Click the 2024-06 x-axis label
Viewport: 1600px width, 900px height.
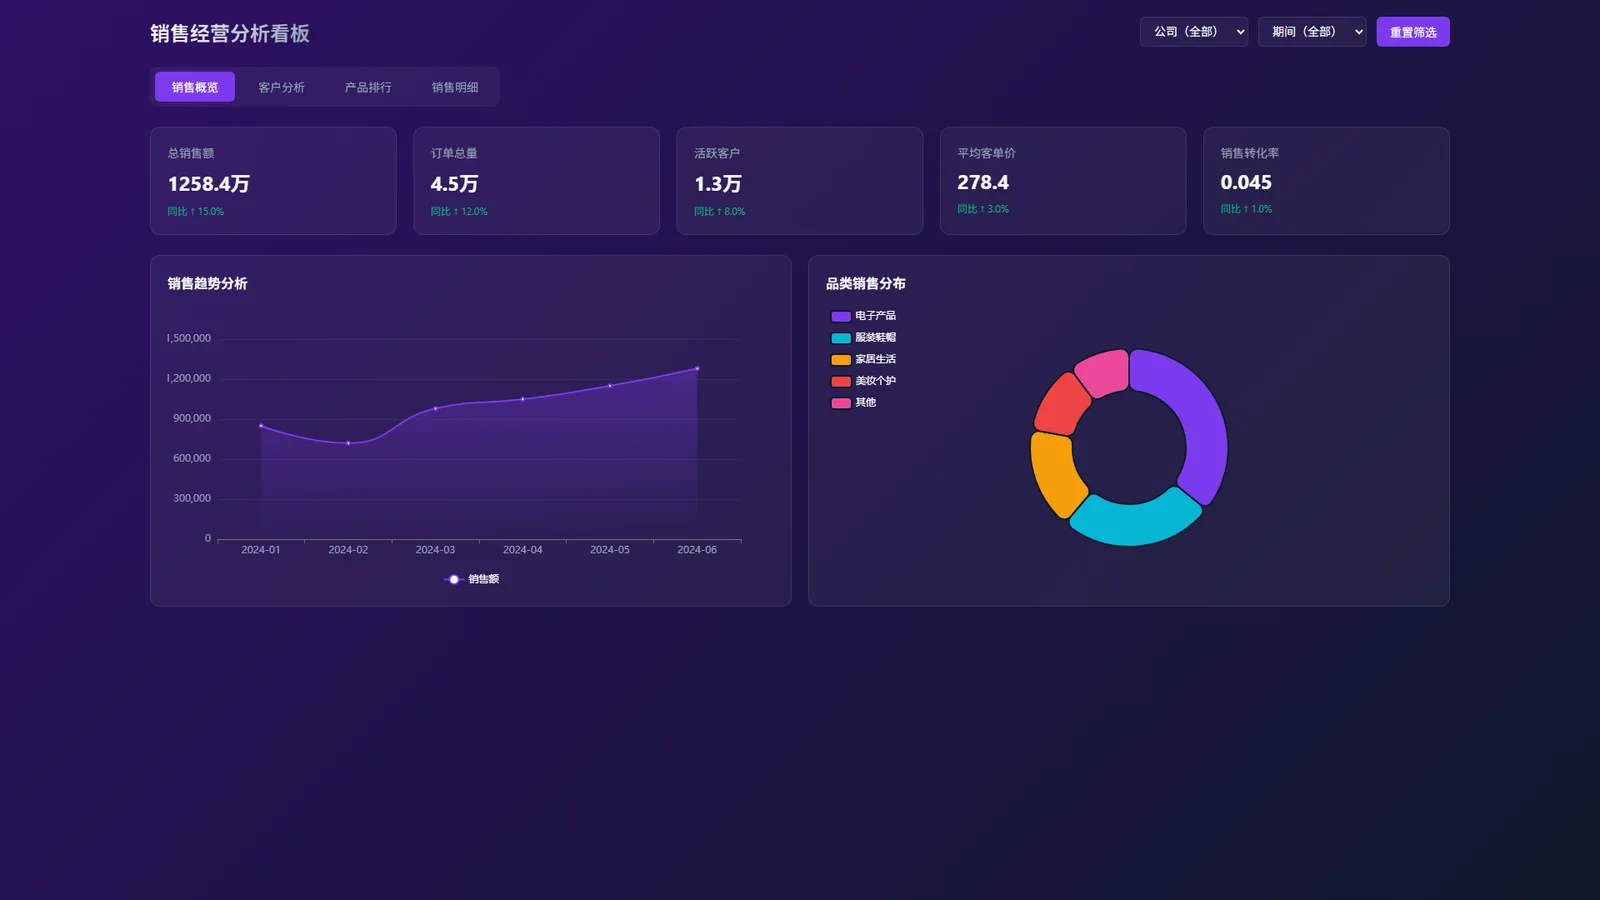(x=697, y=550)
